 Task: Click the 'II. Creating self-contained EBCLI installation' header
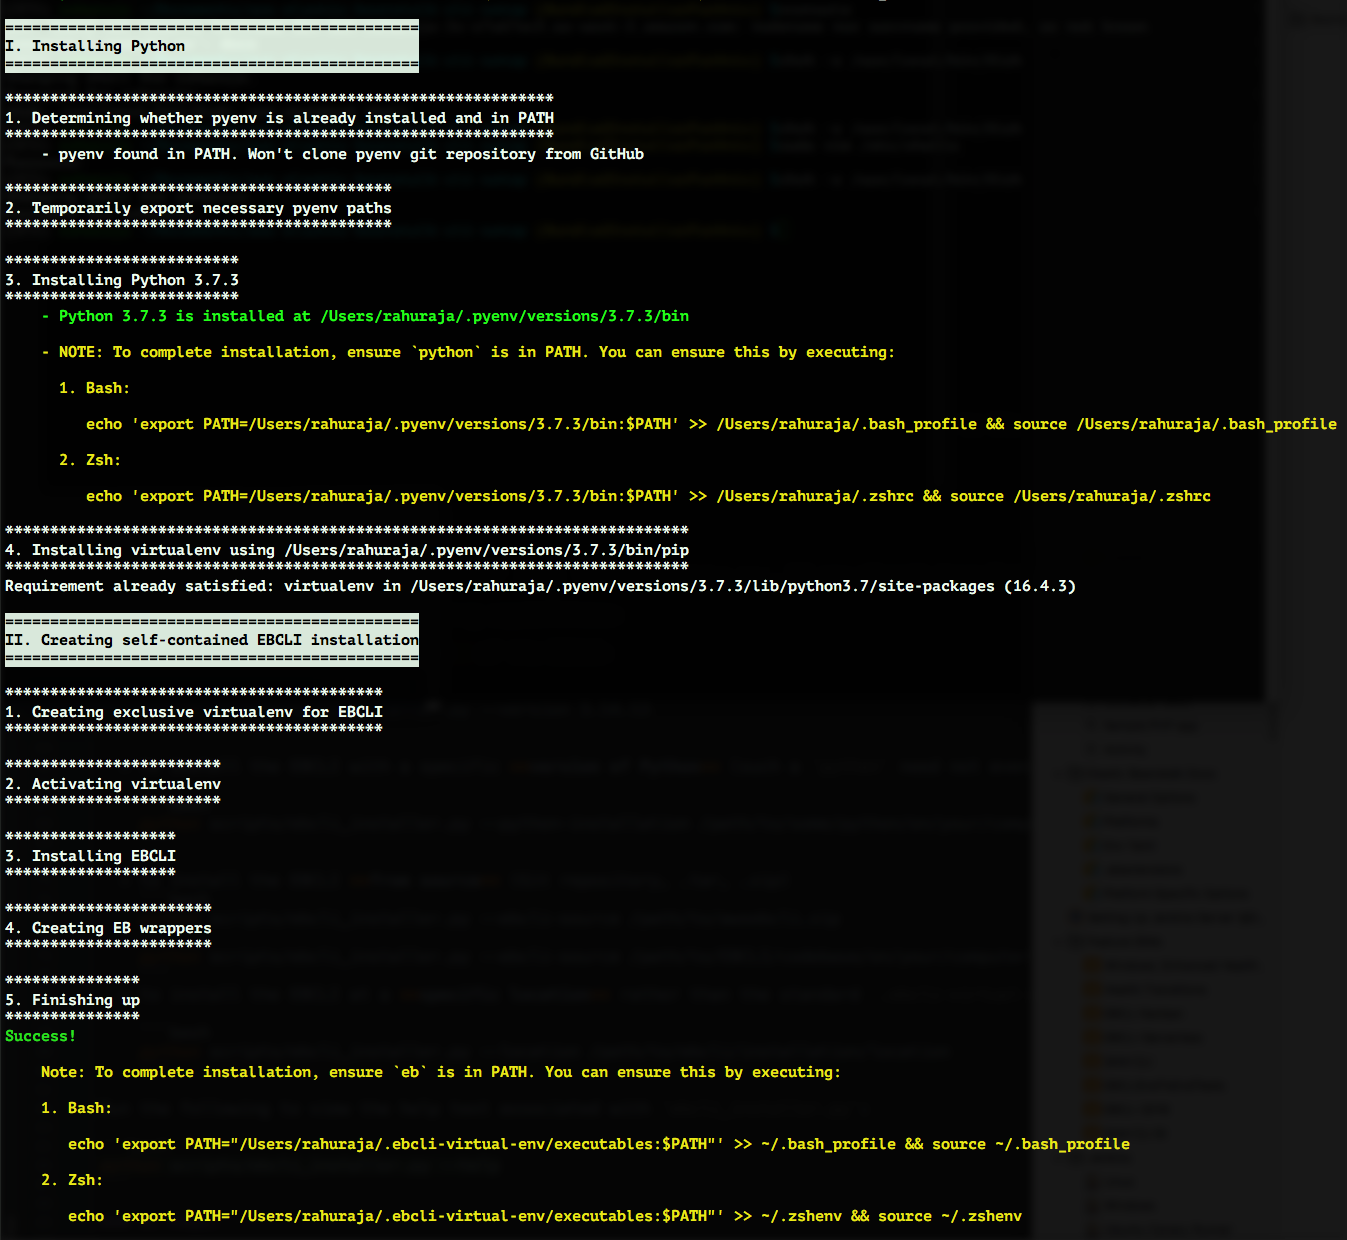click(212, 640)
